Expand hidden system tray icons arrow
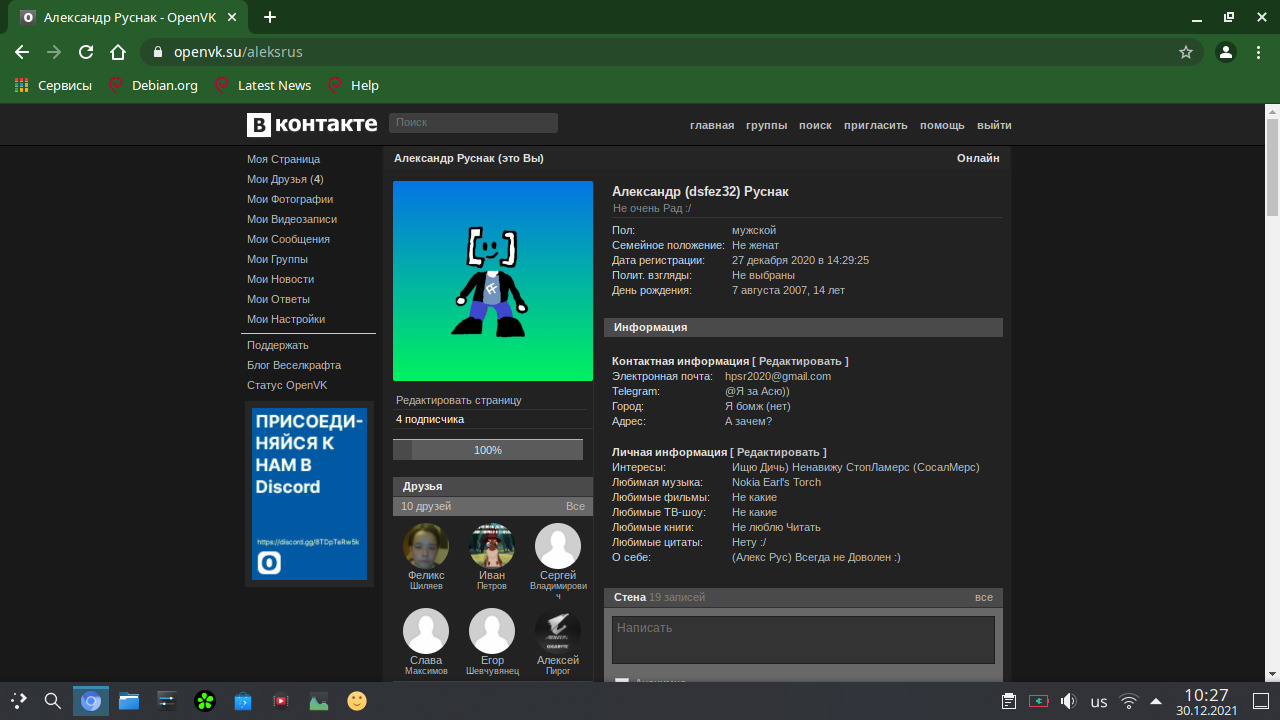Image resolution: width=1280 pixels, height=720 pixels. click(1156, 701)
